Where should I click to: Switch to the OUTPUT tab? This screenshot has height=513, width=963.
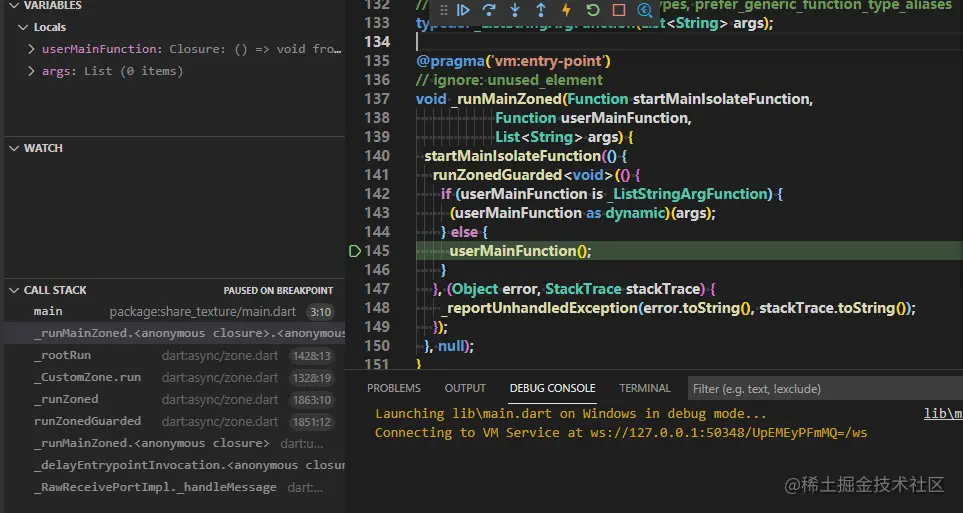click(x=465, y=388)
